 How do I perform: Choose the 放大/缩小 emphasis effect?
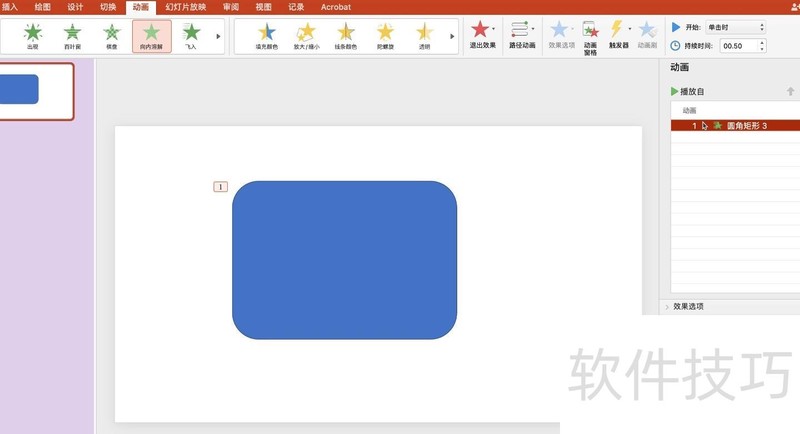point(306,36)
